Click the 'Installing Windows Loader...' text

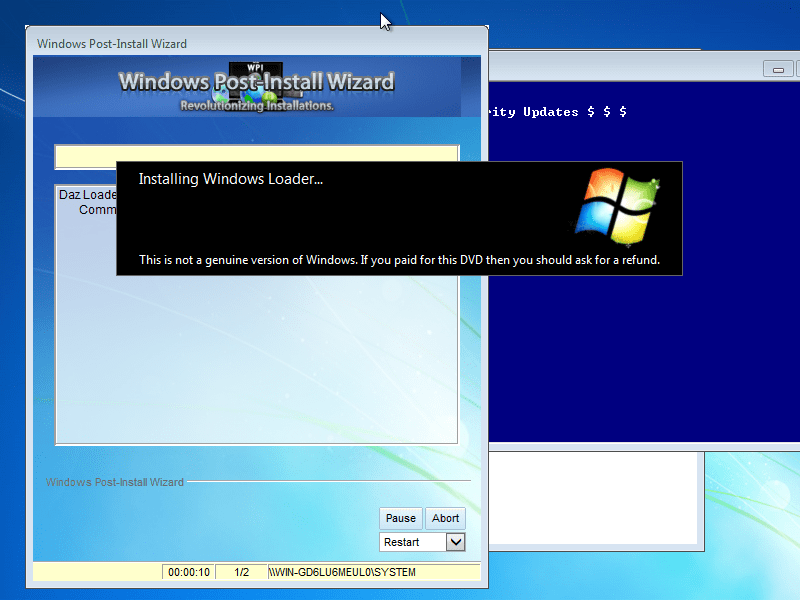(231, 179)
